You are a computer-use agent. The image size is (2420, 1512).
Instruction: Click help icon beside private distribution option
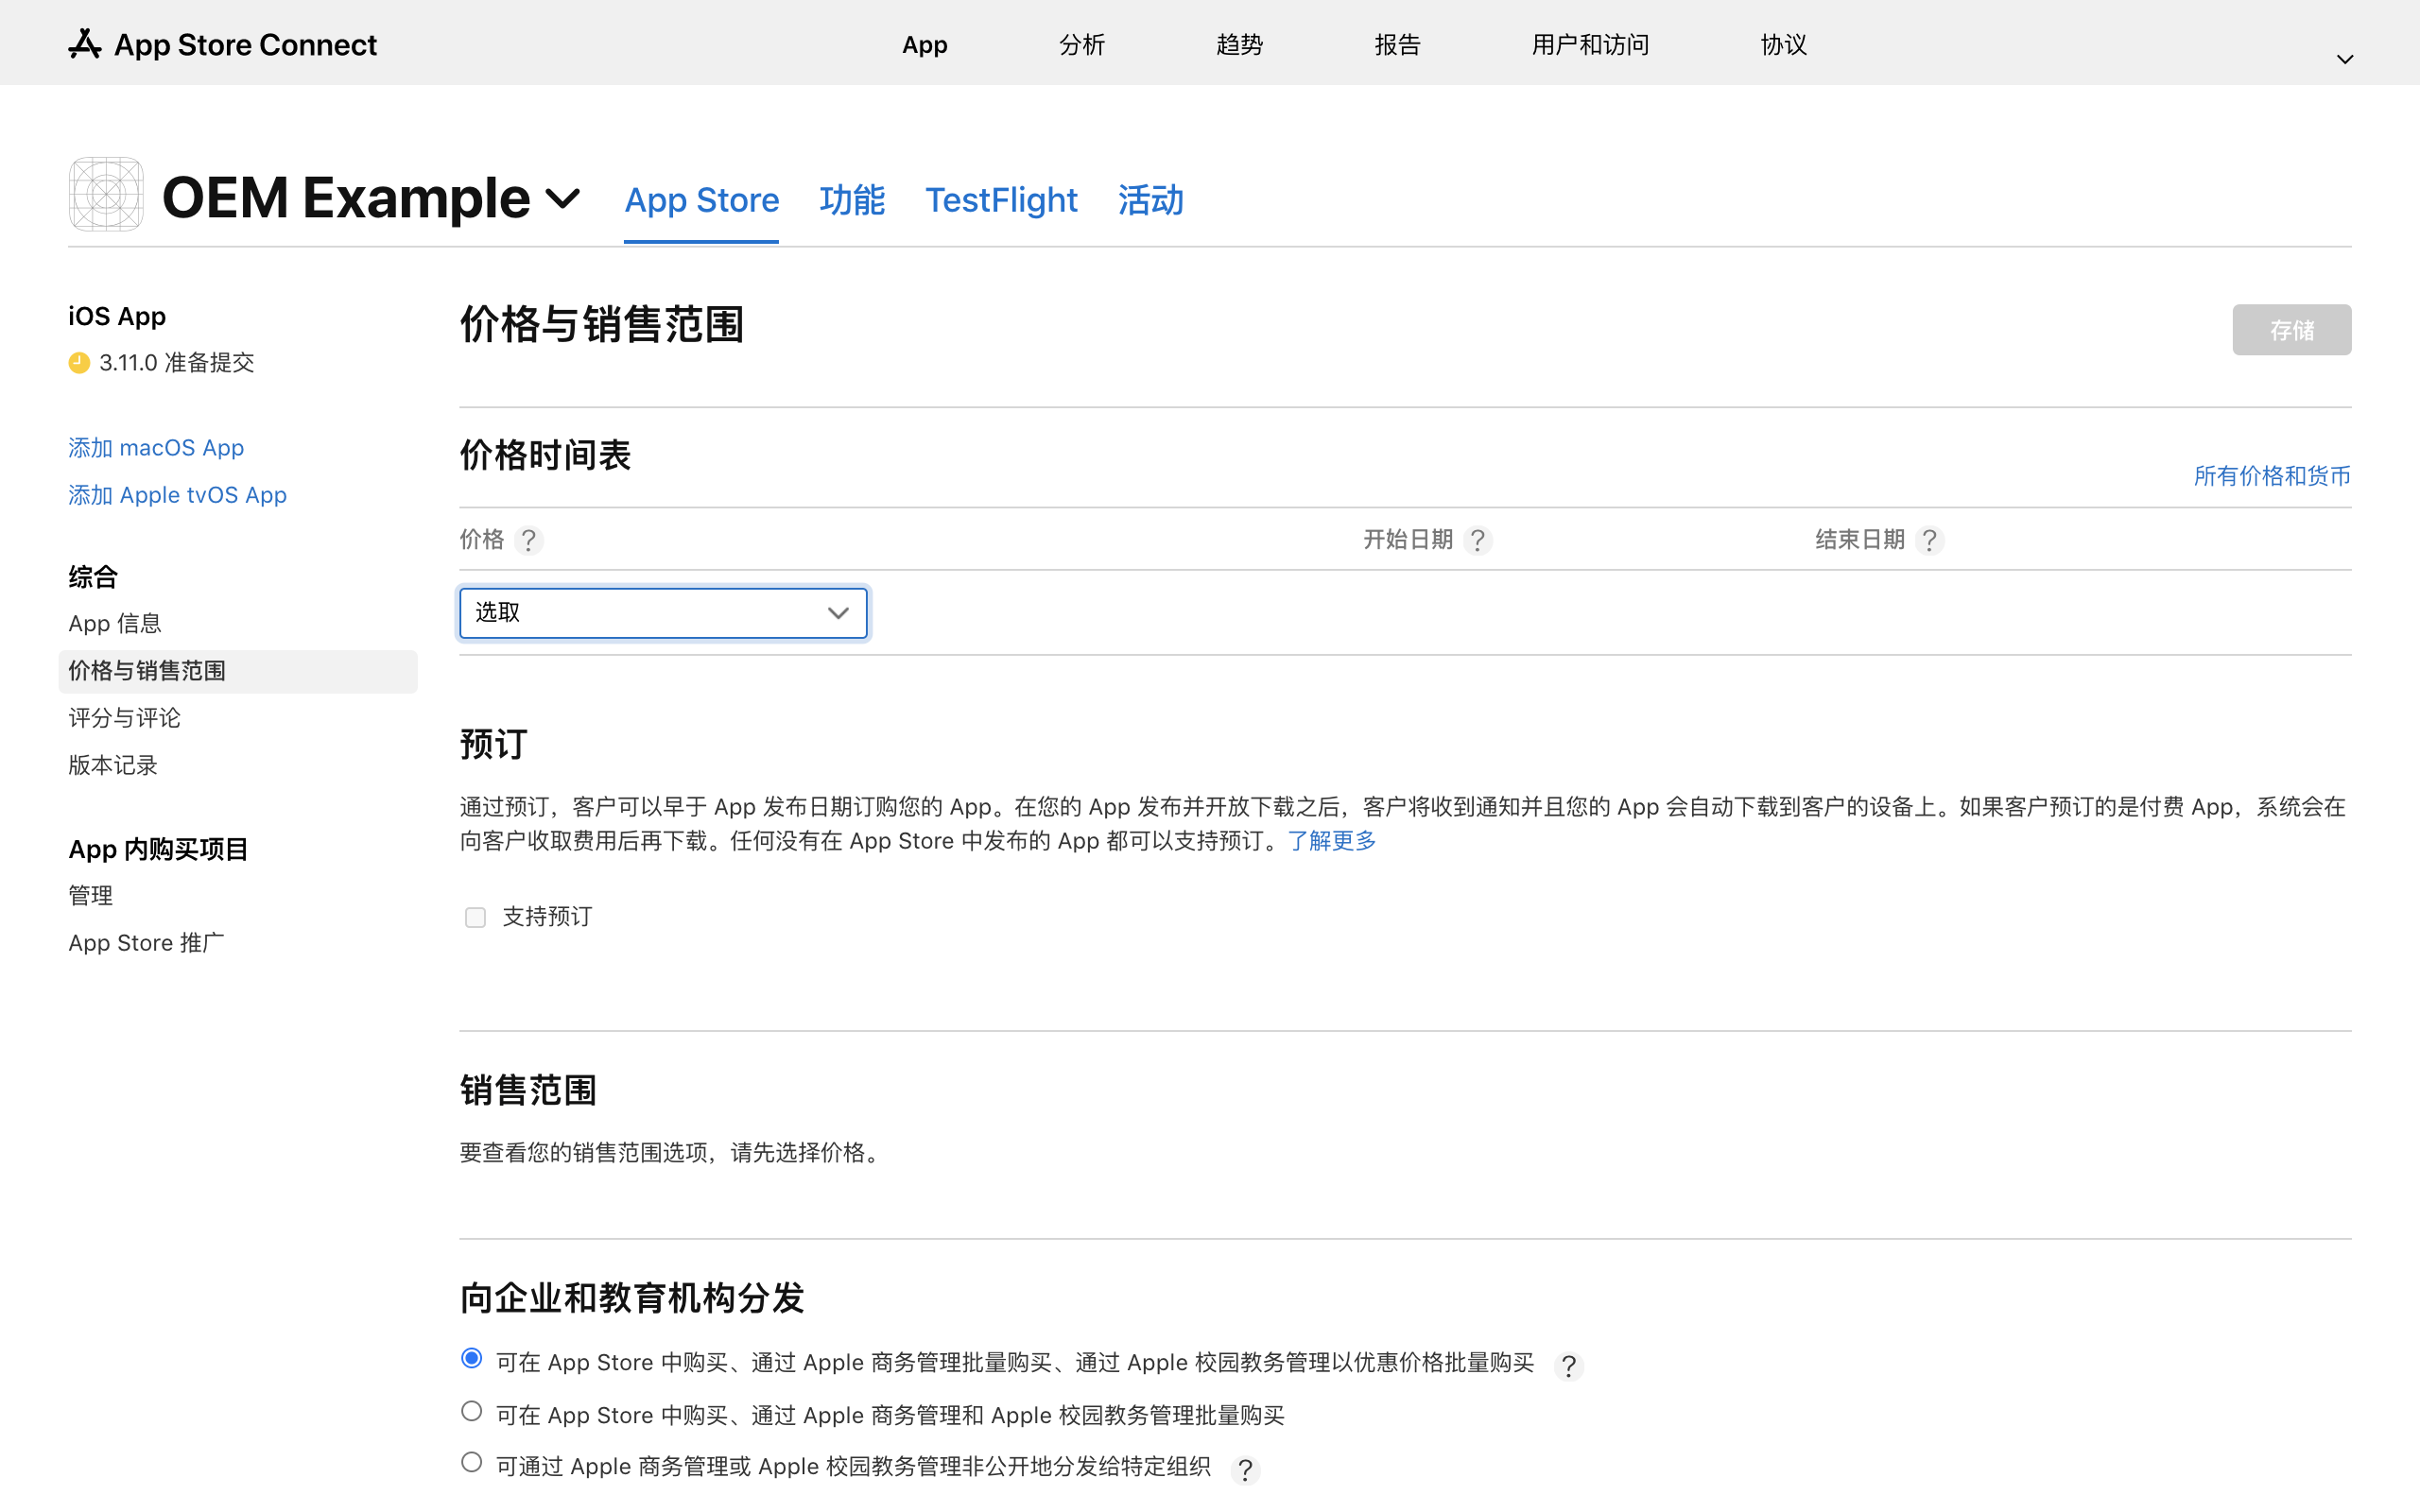pyautogui.click(x=1245, y=1470)
